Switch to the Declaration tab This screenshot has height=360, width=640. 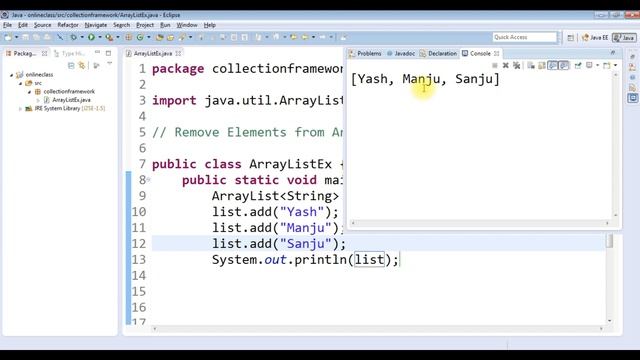pos(438,53)
